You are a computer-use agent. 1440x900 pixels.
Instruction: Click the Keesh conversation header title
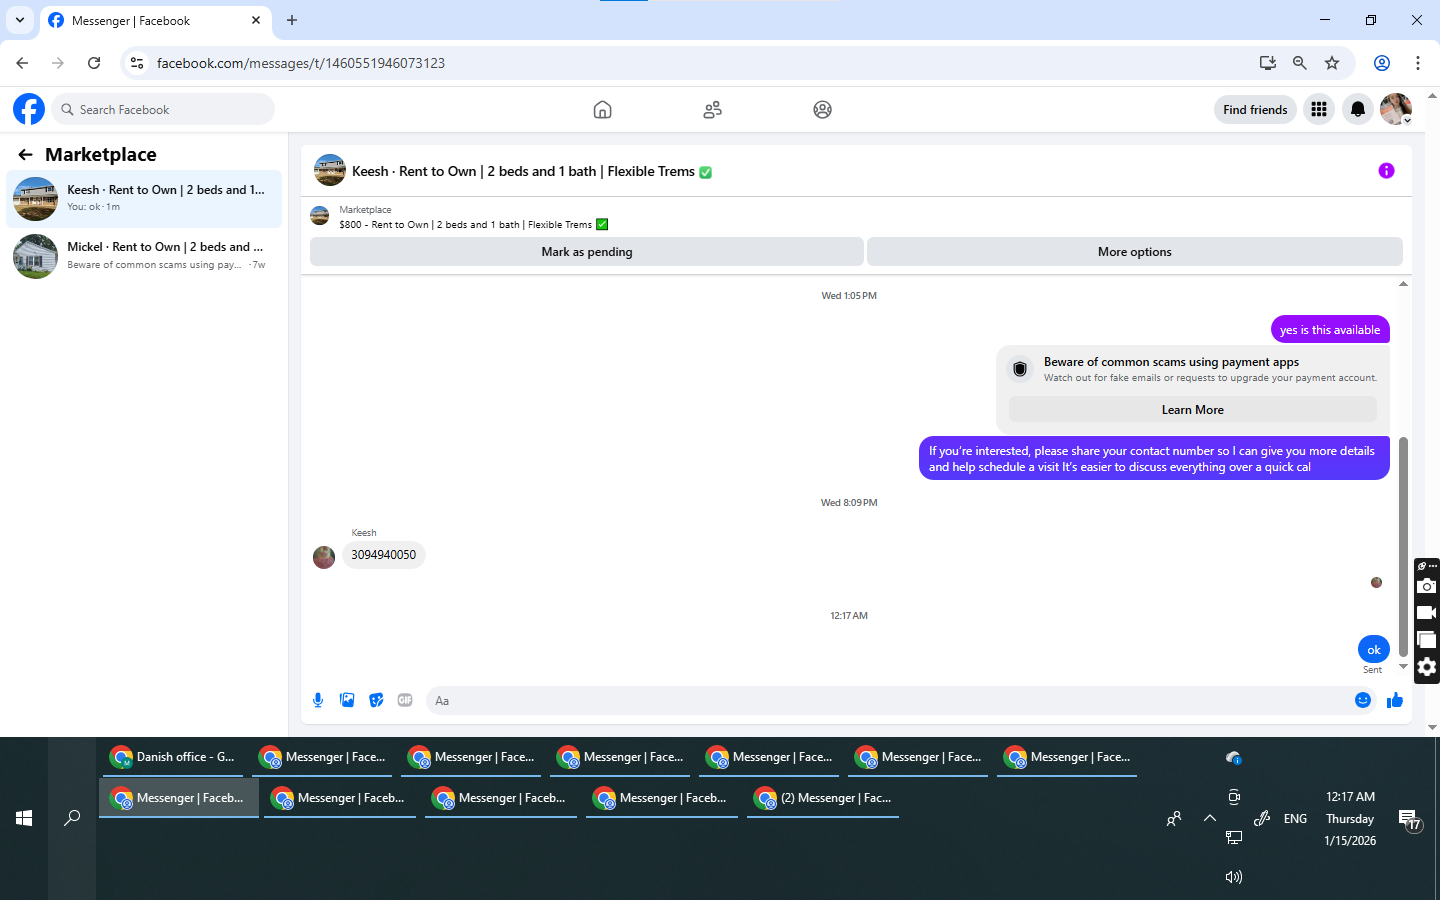point(531,171)
